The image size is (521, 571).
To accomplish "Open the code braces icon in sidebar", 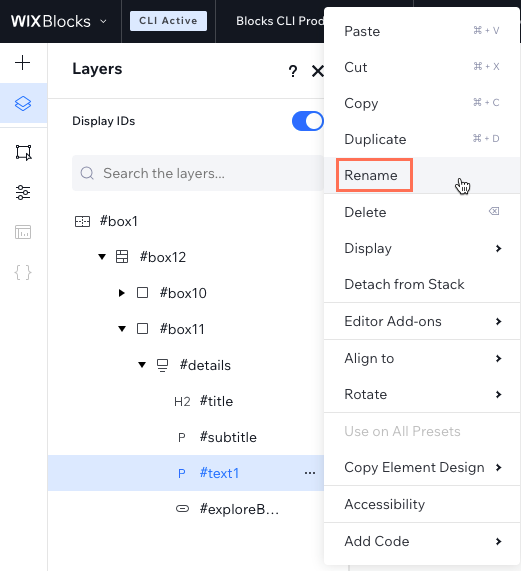I will coord(23,272).
